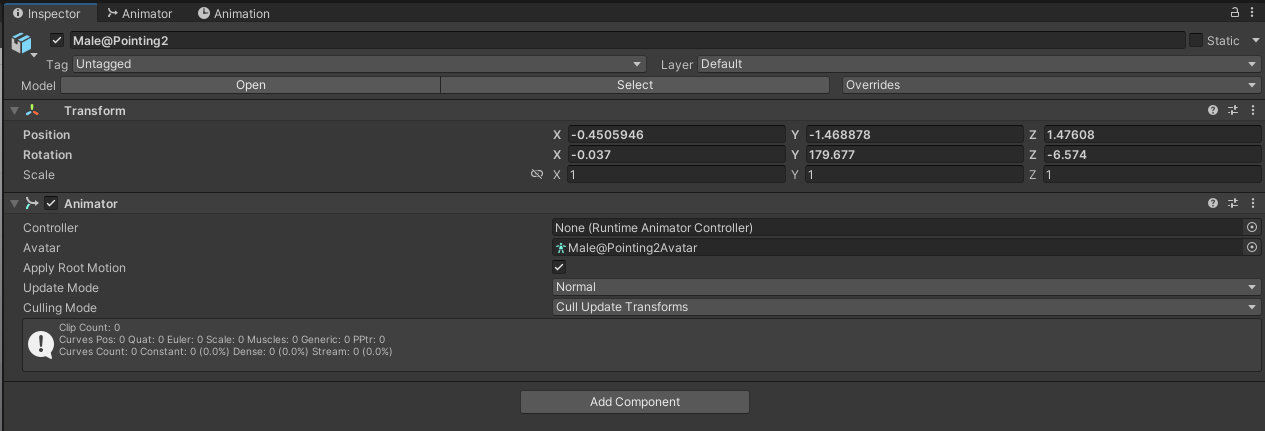Open Transform presets slider icon
Viewport: 1265px width, 431px height.
(1233, 110)
